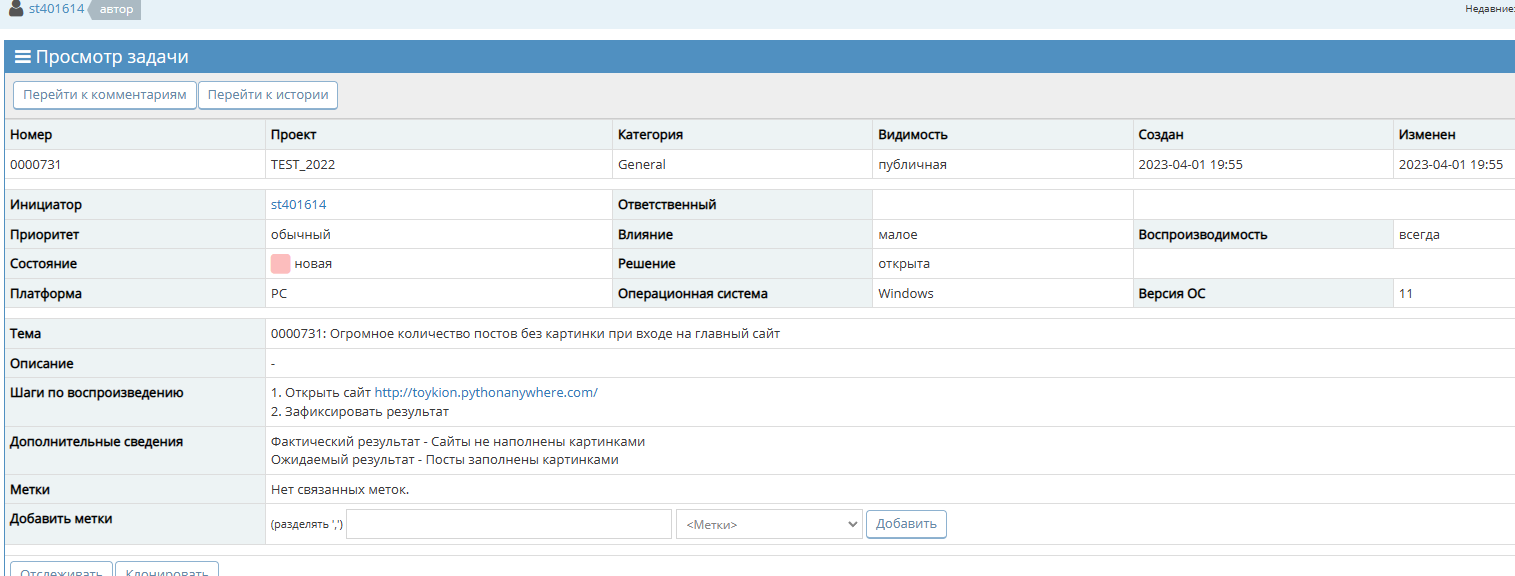Screen dimensions: 1515x576
Task: Select priority value обычный
Action: click(301, 235)
